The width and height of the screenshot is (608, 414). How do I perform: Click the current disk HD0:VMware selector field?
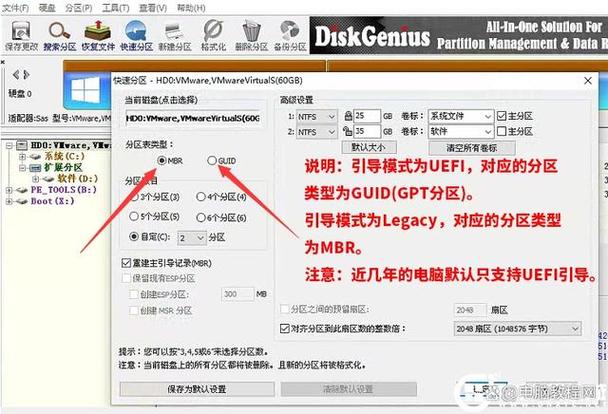point(193,118)
